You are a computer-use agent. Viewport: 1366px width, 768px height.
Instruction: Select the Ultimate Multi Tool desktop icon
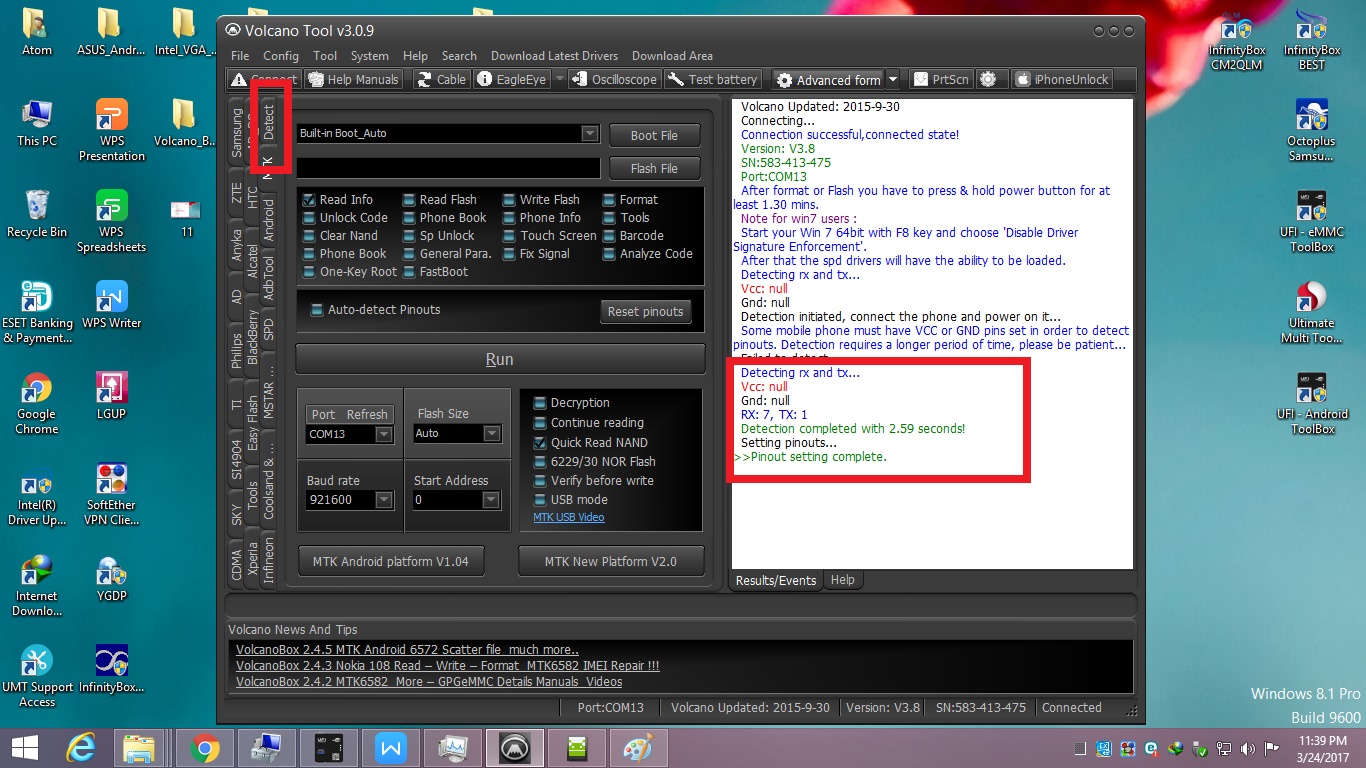[1311, 313]
